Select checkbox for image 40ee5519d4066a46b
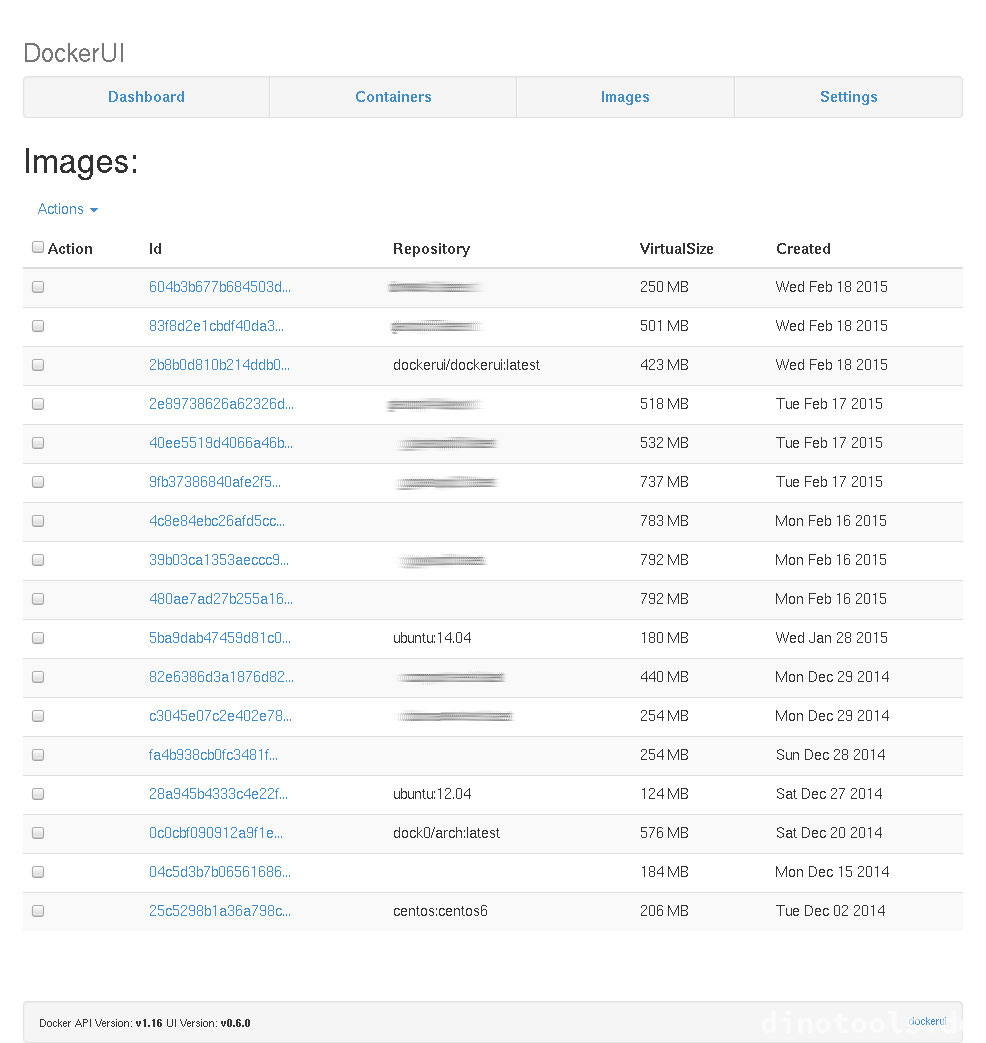This screenshot has height=1043, width=986. coord(38,443)
